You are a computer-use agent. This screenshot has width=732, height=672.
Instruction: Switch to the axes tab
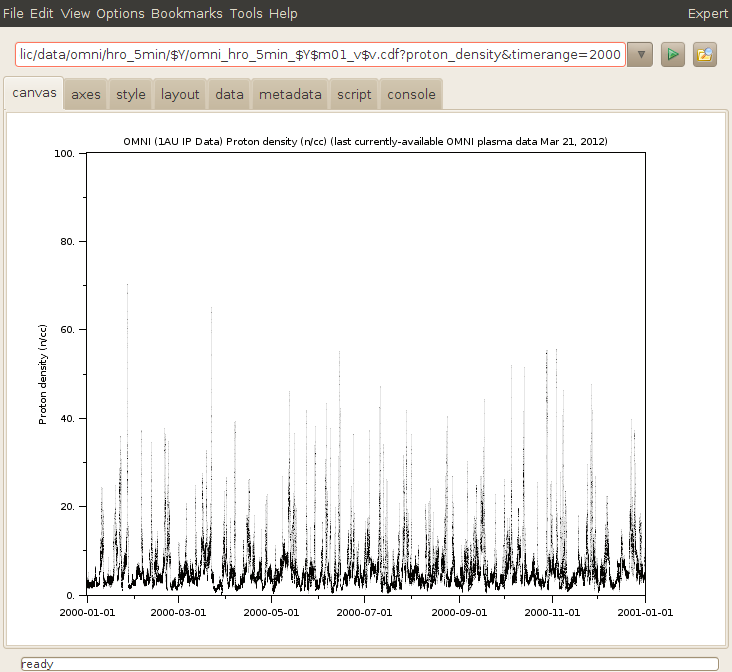86,95
